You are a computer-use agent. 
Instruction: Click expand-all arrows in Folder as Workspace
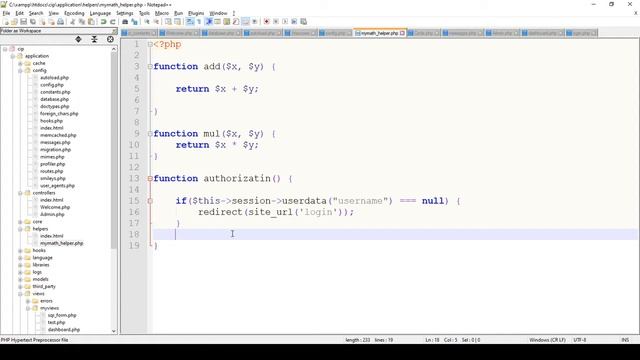pyautogui.click(x=78, y=39)
